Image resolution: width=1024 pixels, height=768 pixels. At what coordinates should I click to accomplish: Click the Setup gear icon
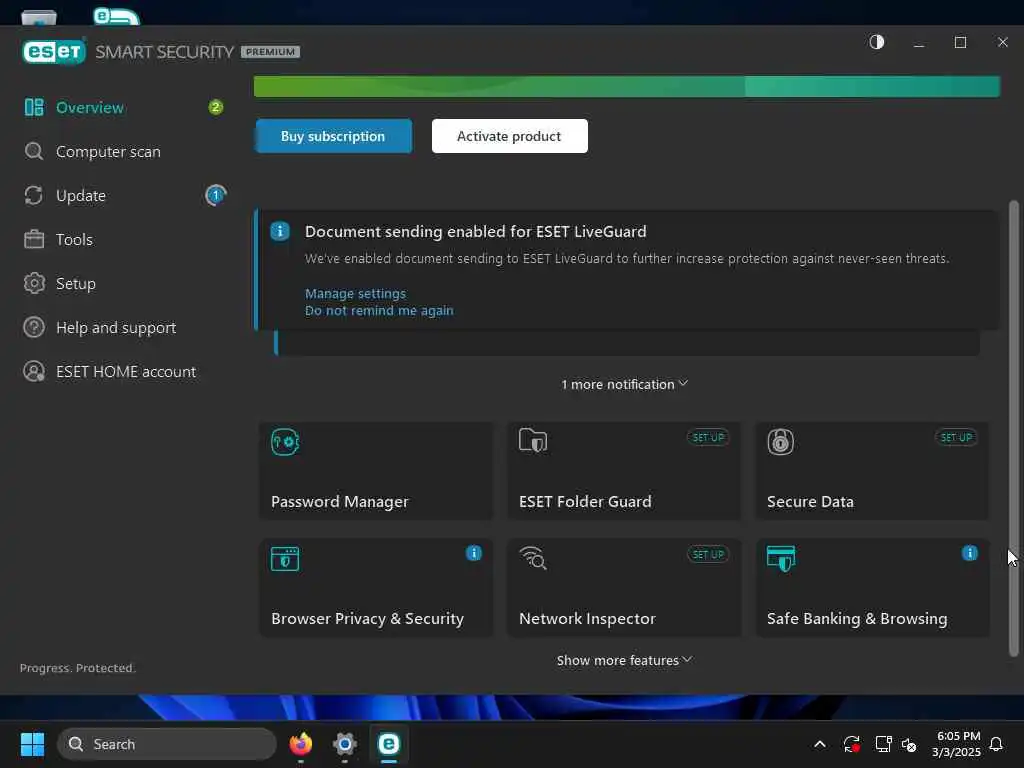point(34,283)
